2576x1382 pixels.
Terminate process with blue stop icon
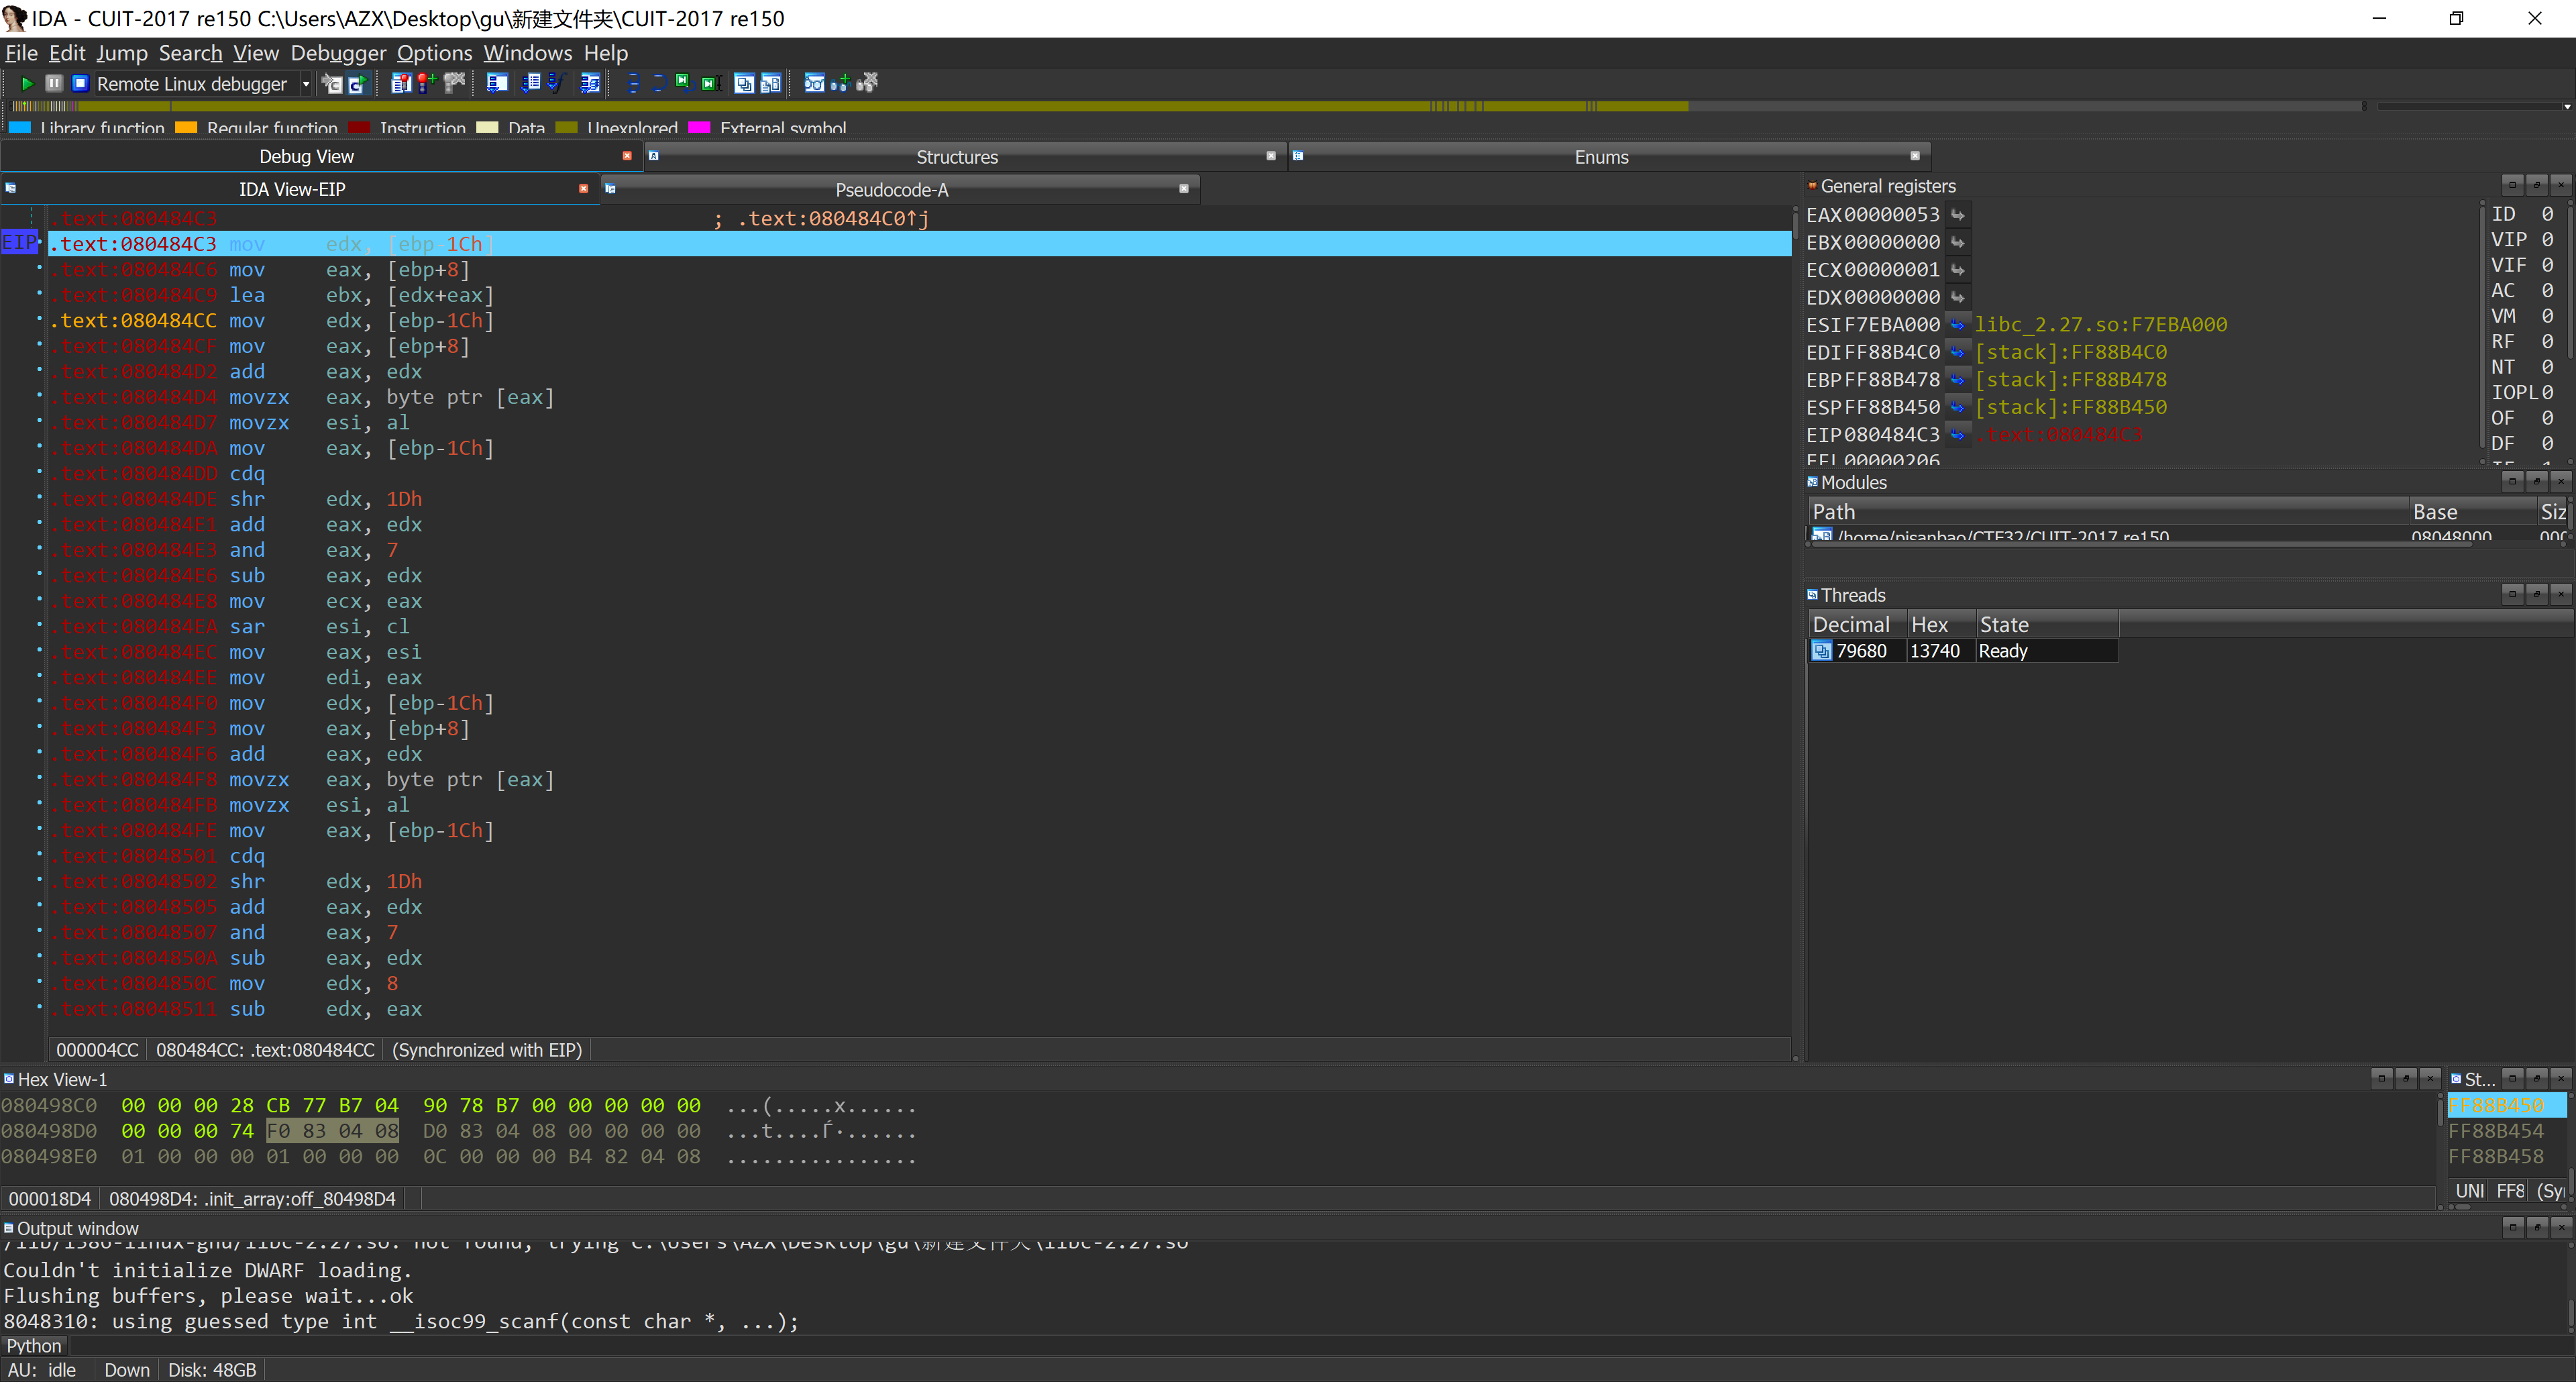pos(81,84)
